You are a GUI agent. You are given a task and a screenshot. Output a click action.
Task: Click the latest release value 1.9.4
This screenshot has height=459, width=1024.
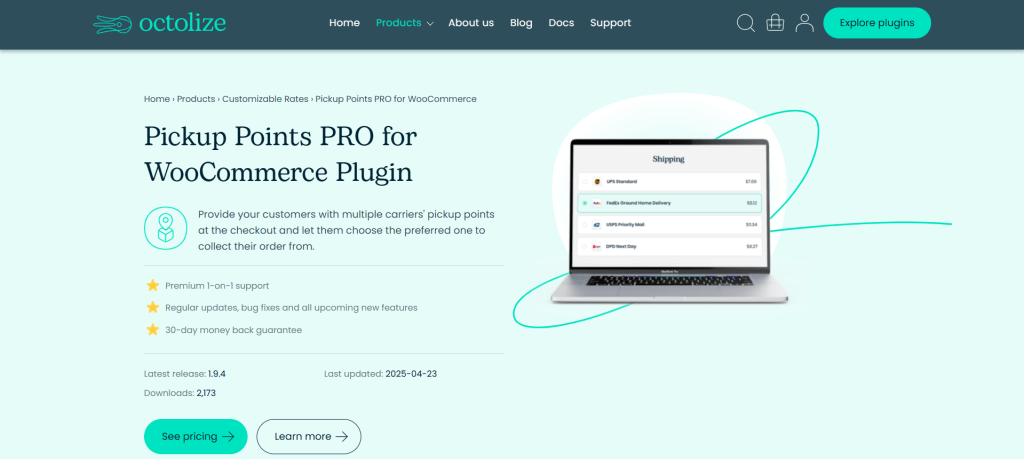217,374
